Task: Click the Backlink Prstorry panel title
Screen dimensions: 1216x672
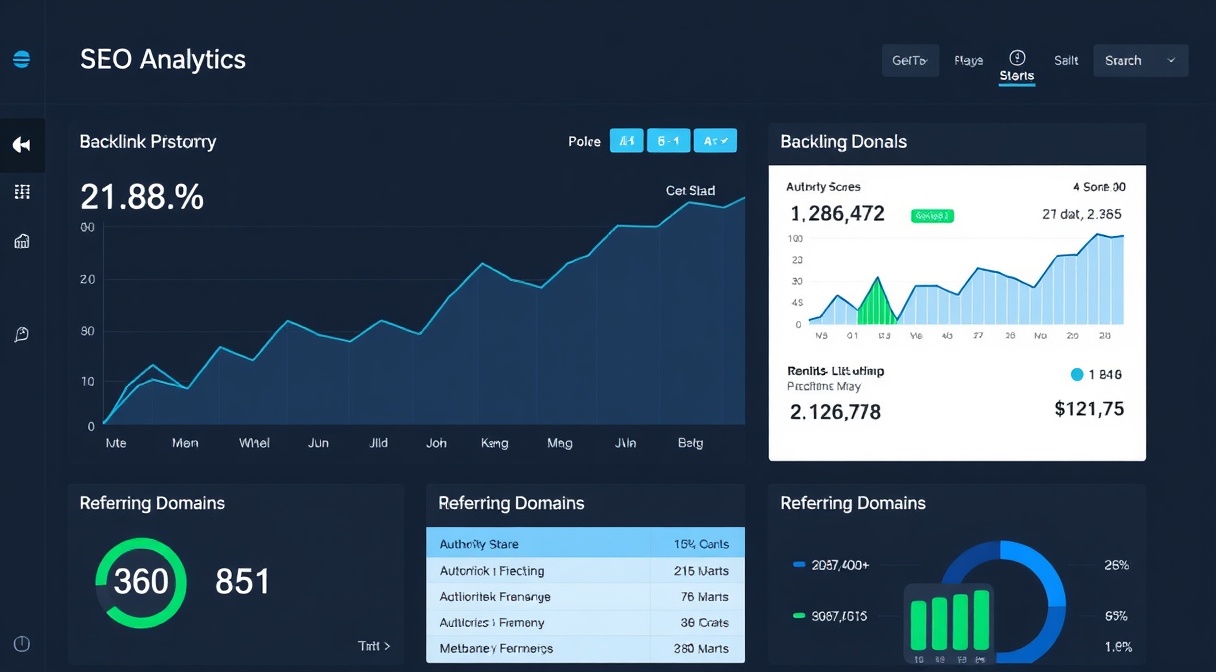Action: (x=148, y=141)
